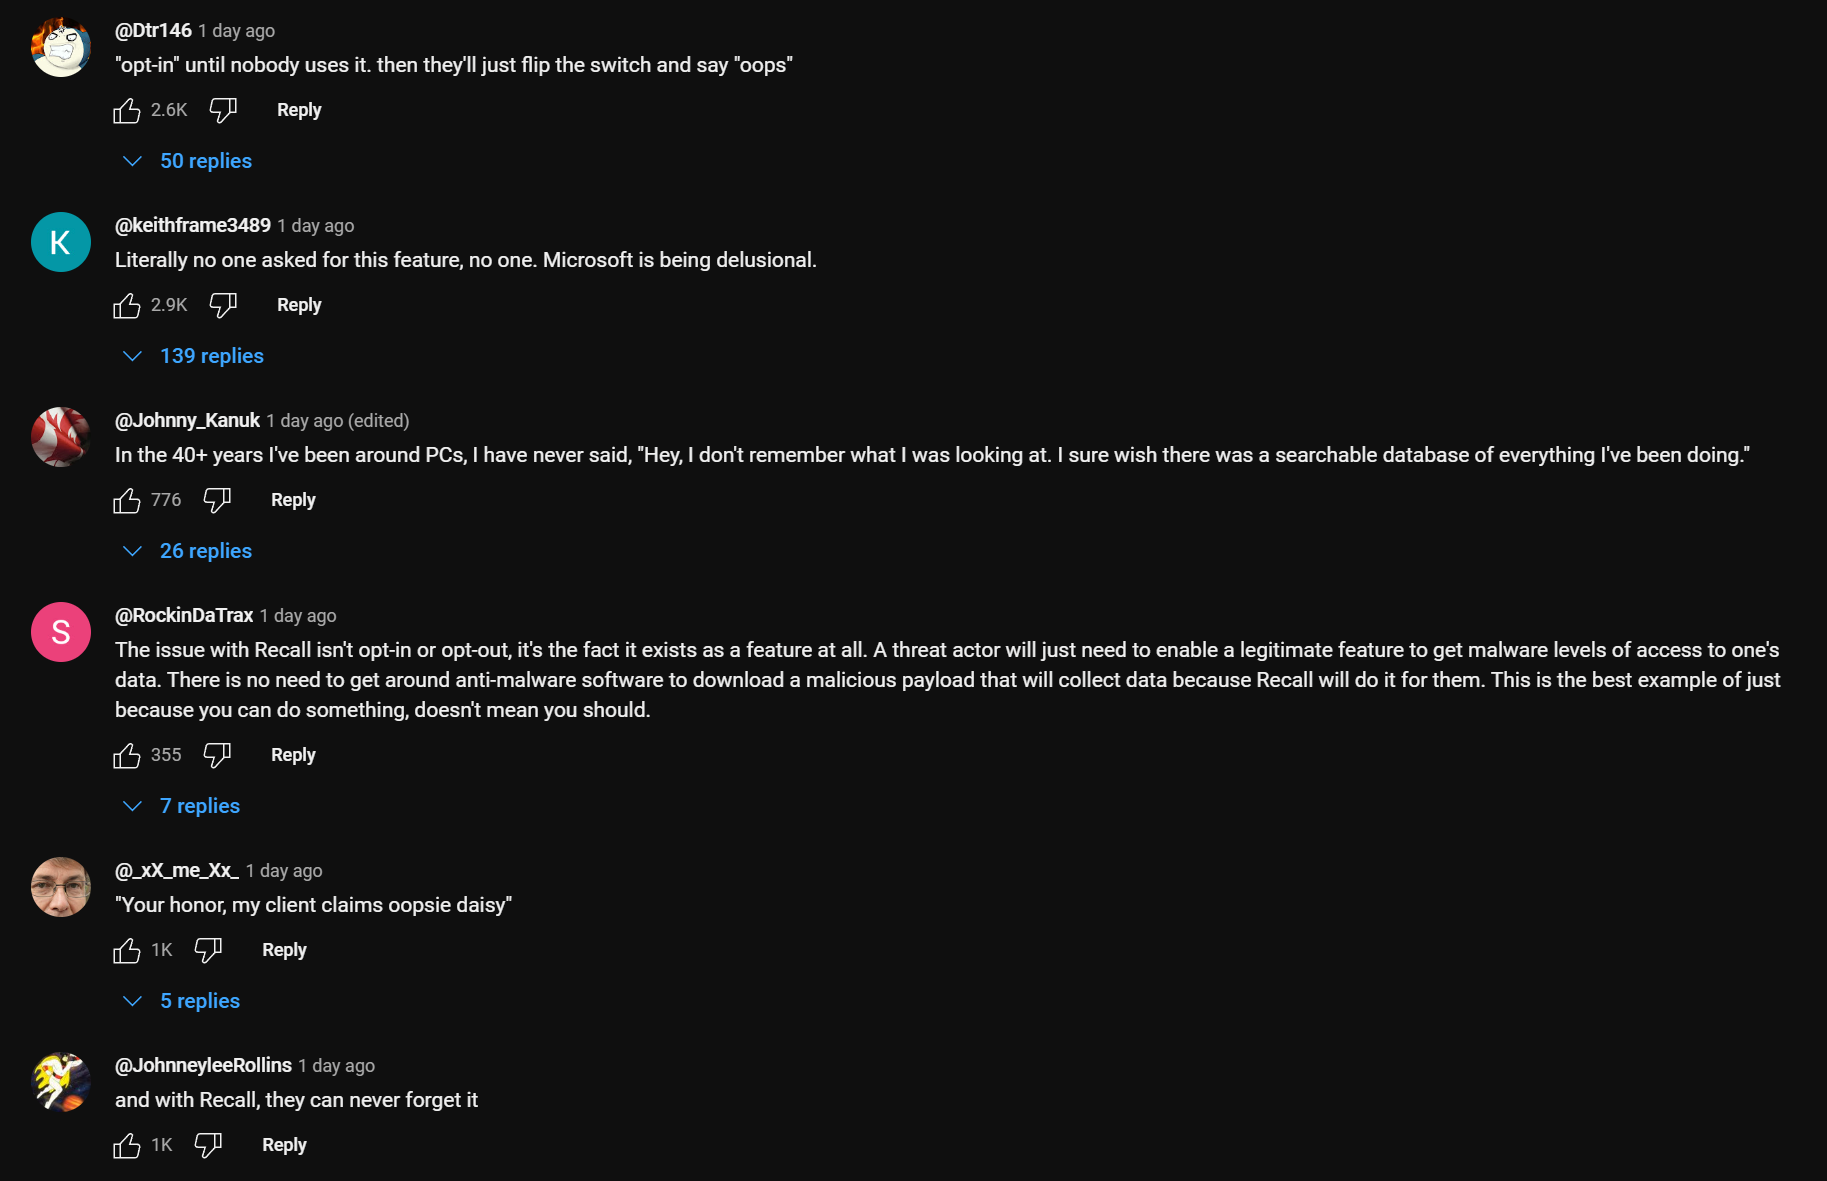1827x1181 pixels.
Task: Like the @JohnneyleeRollins comment
Action: (x=127, y=1145)
